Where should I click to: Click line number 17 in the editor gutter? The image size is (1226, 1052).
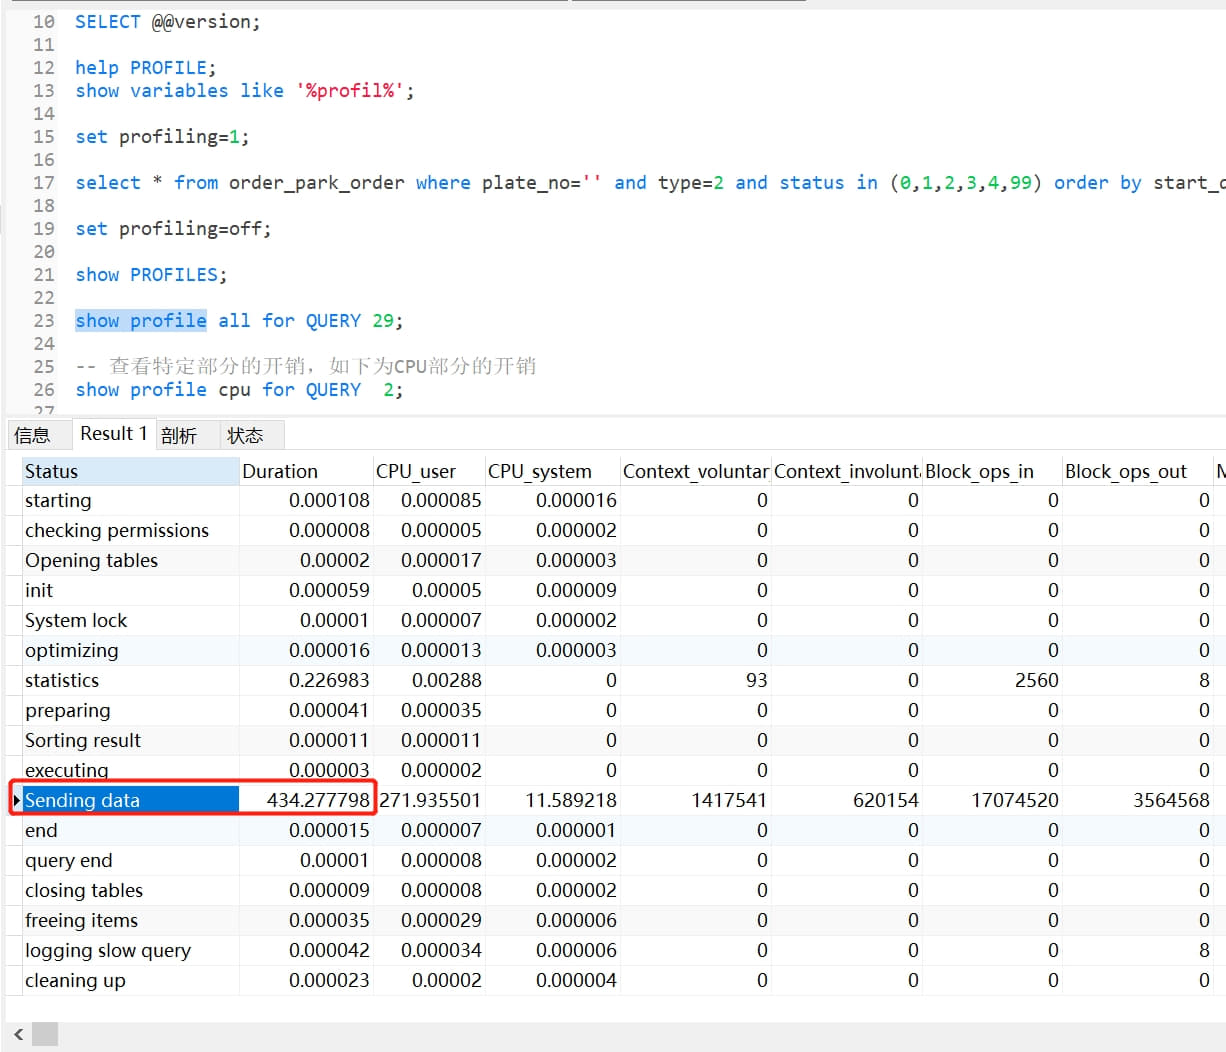[x=43, y=183]
